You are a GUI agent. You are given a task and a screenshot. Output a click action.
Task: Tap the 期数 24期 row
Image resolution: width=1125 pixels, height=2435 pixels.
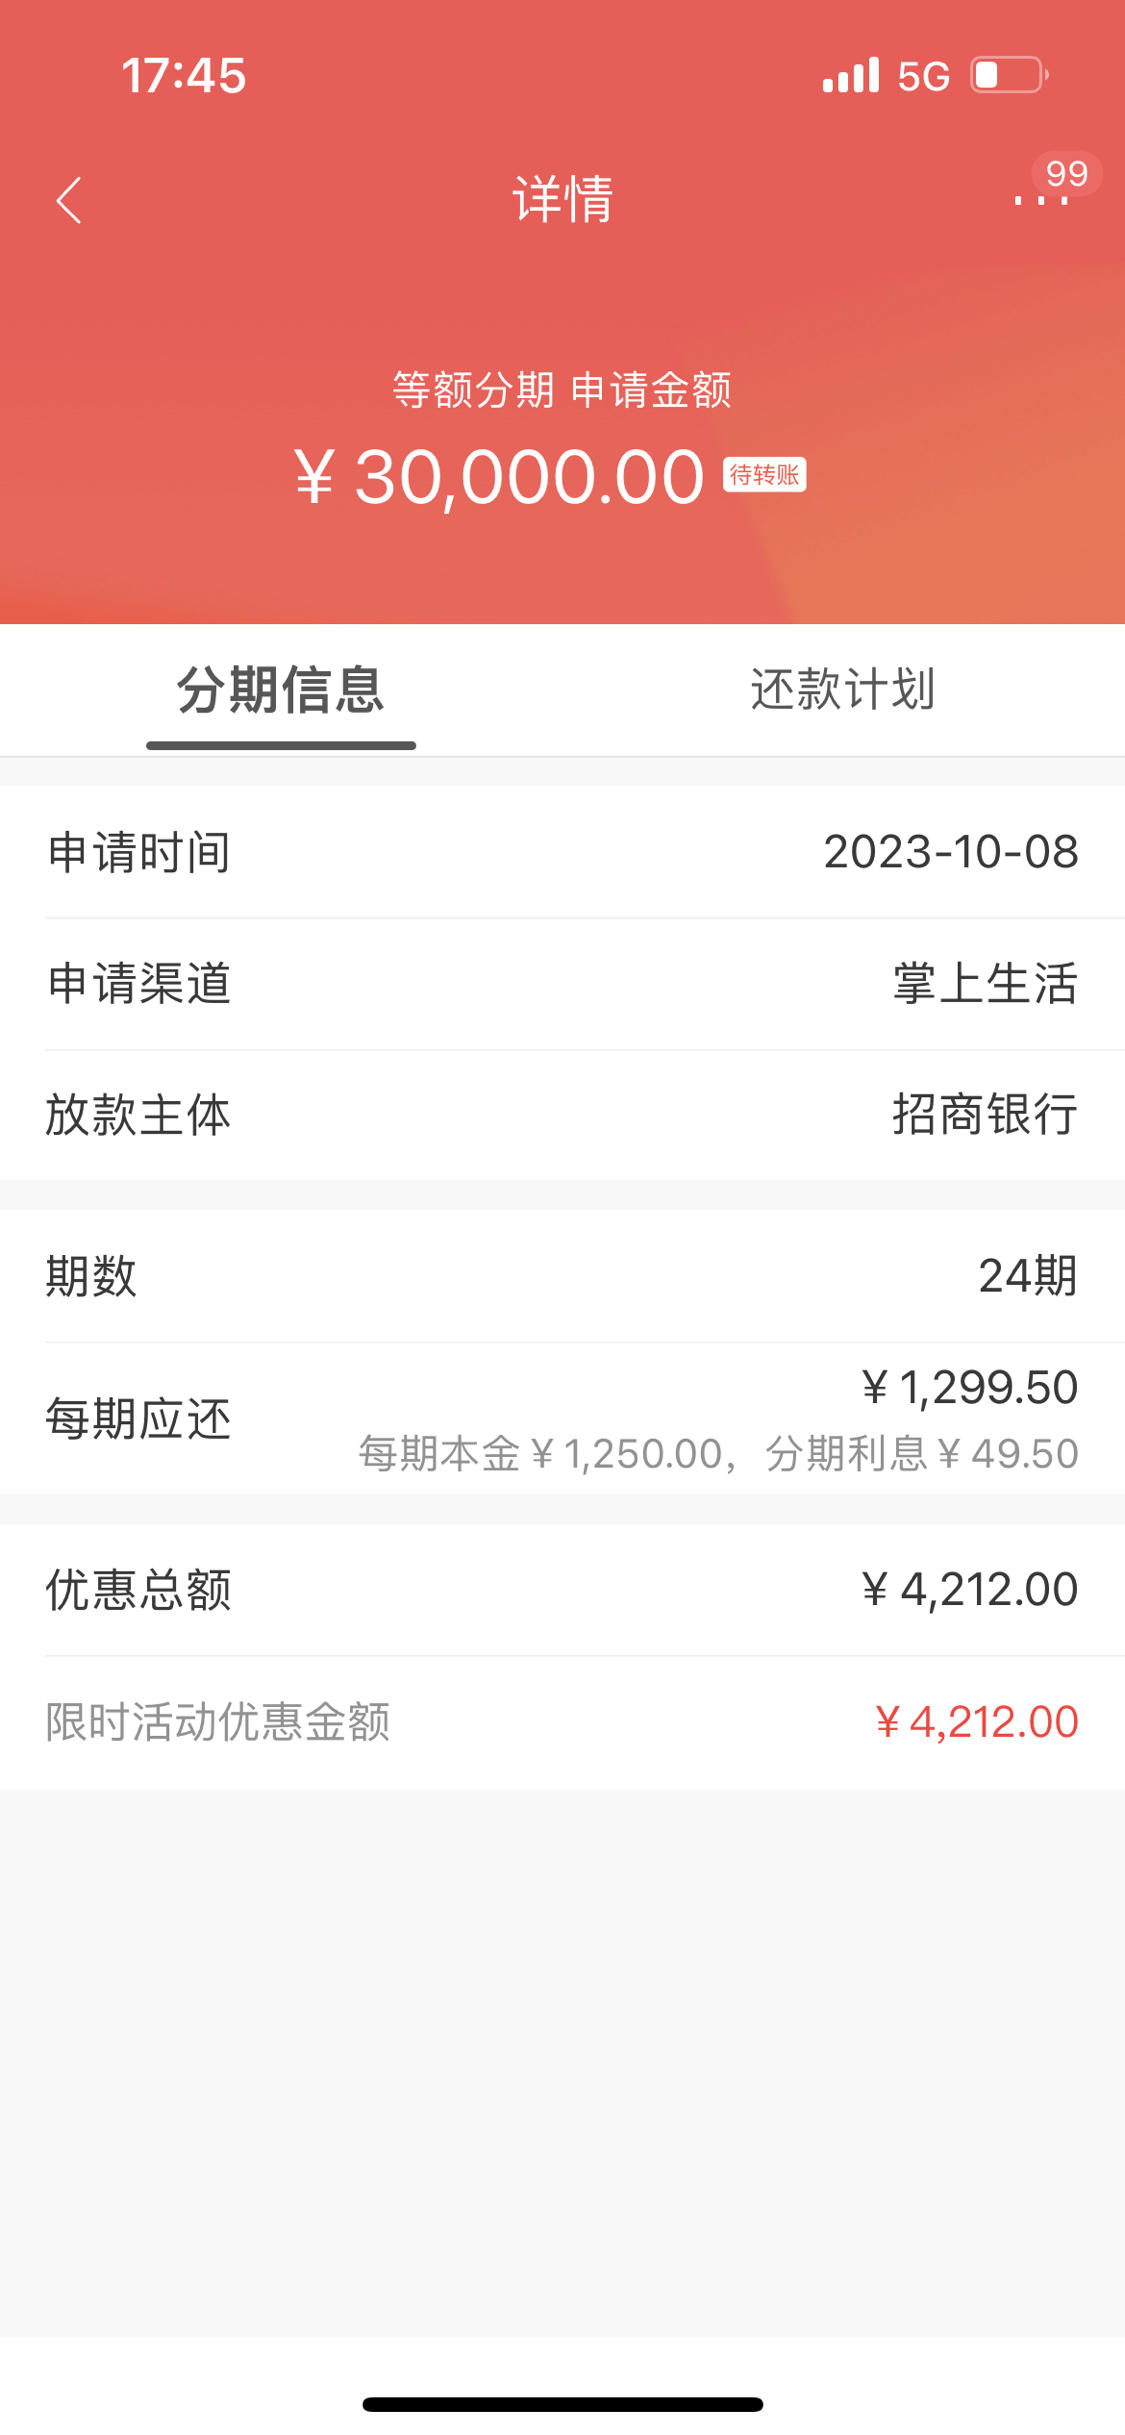pos(562,1276)
